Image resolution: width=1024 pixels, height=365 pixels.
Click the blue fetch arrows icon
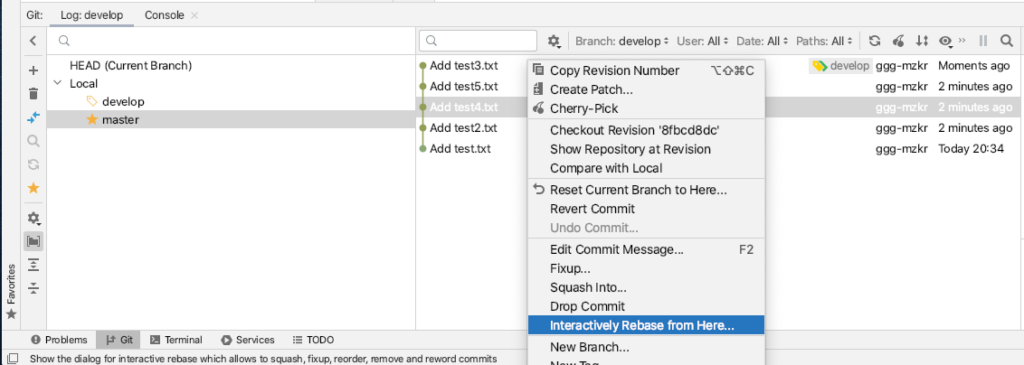click(x=33, y=118)
